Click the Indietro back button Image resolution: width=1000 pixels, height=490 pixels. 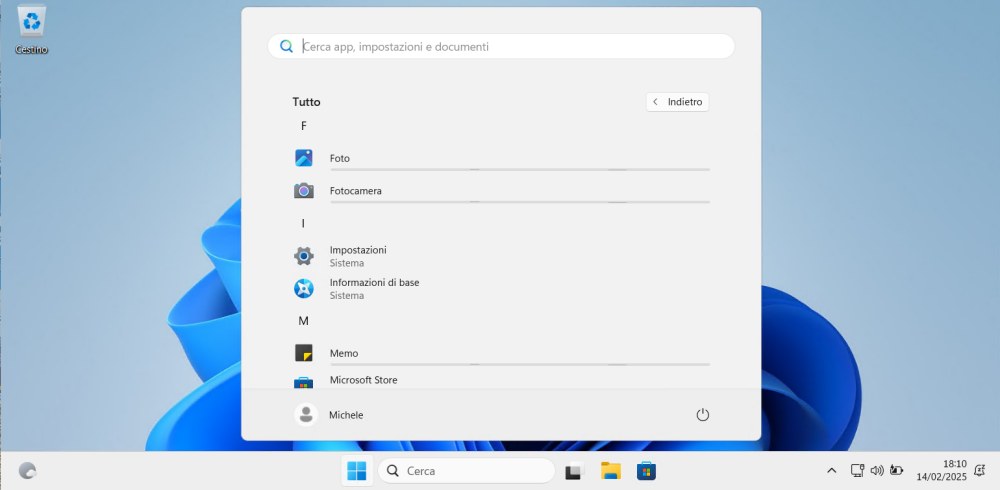677,102
